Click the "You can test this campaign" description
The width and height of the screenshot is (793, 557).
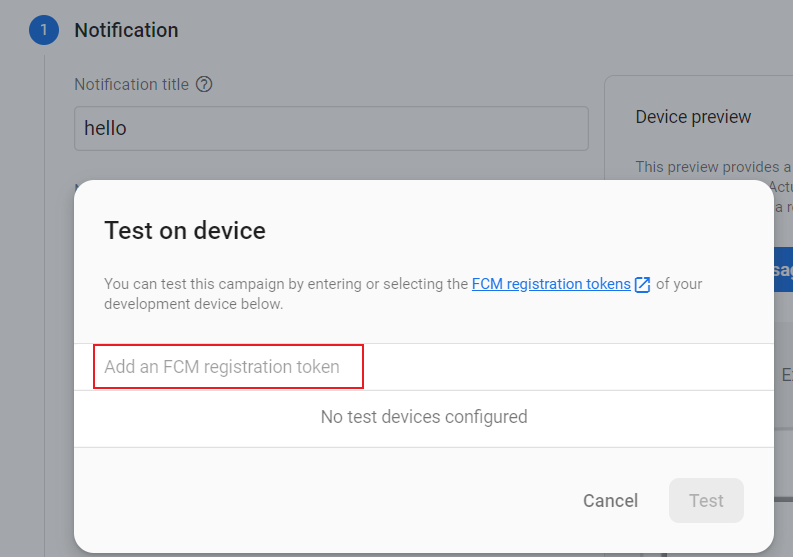pos(286,284)
